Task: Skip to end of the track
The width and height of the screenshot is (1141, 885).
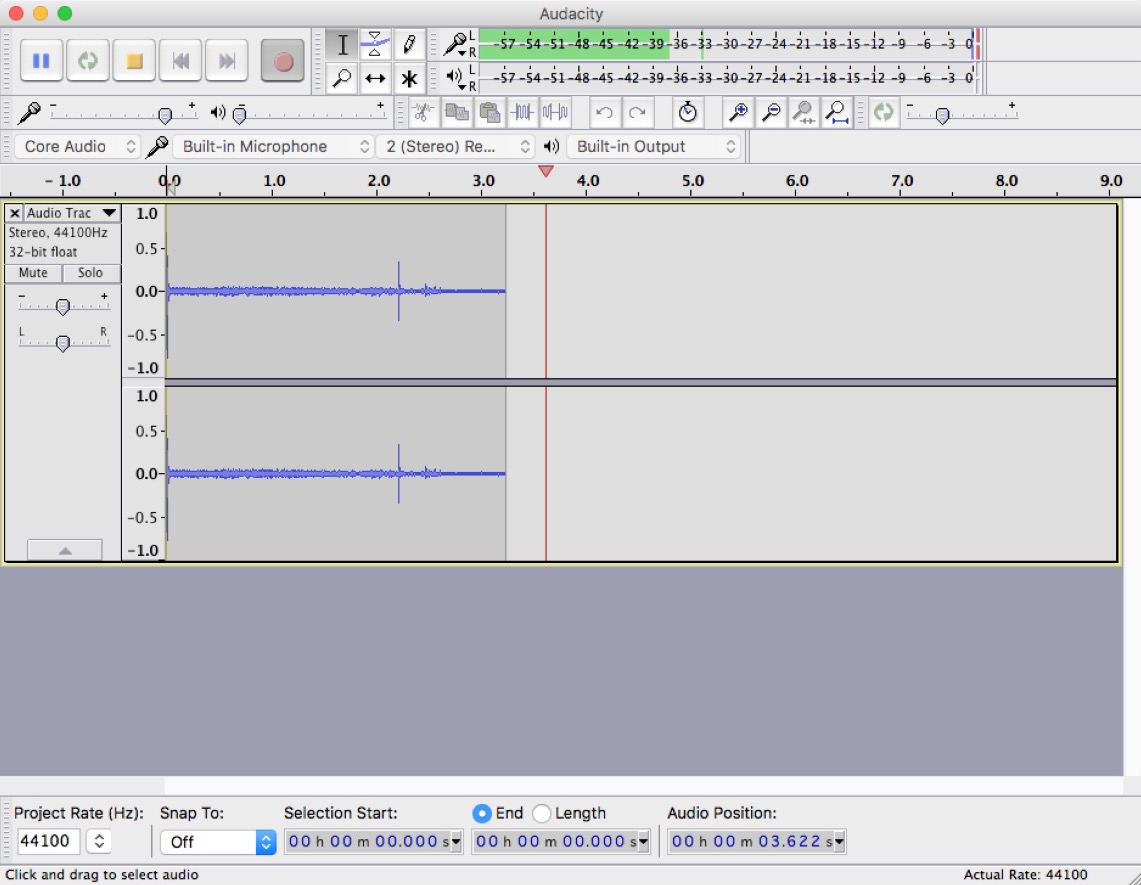Action: 227,60
